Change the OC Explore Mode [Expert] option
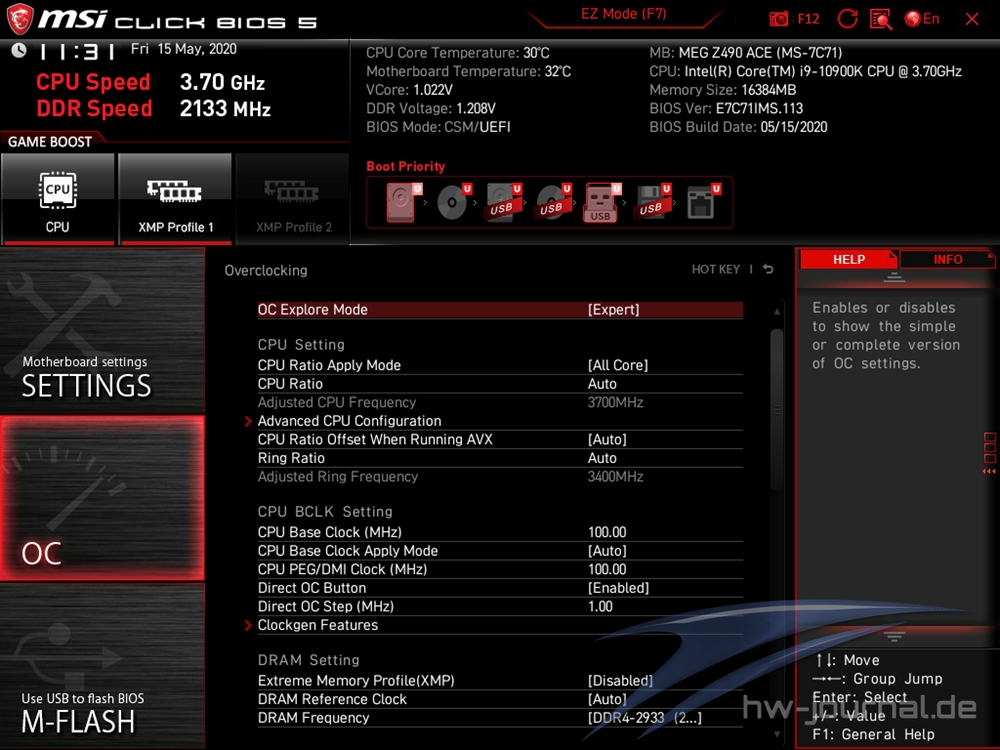 (x=500, y=309)
